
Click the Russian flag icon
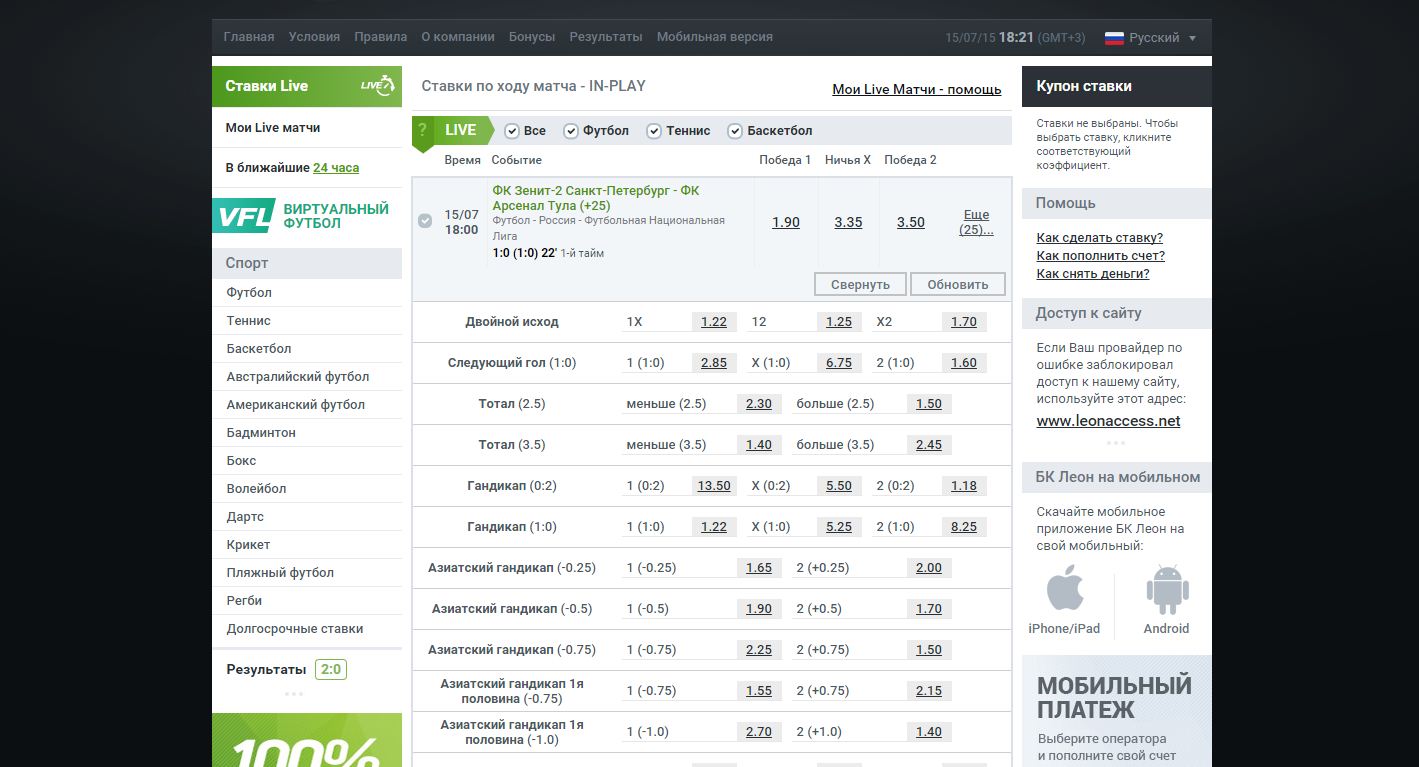(x=1114, y=38)
